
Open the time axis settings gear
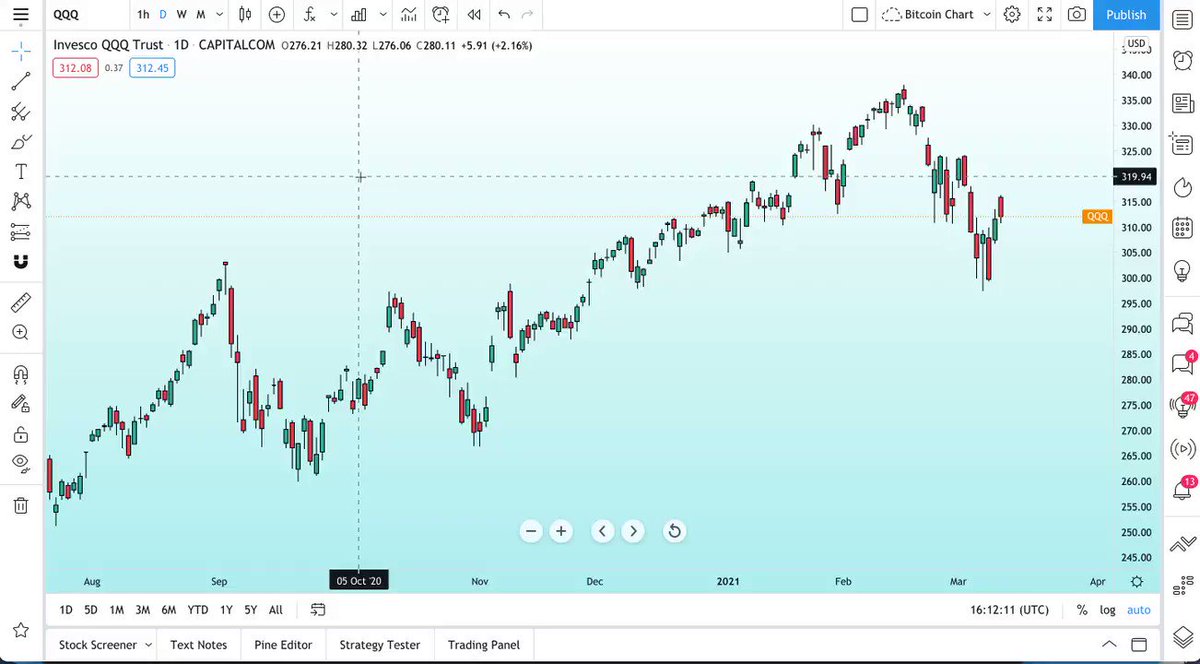[x=1137, y=582]
